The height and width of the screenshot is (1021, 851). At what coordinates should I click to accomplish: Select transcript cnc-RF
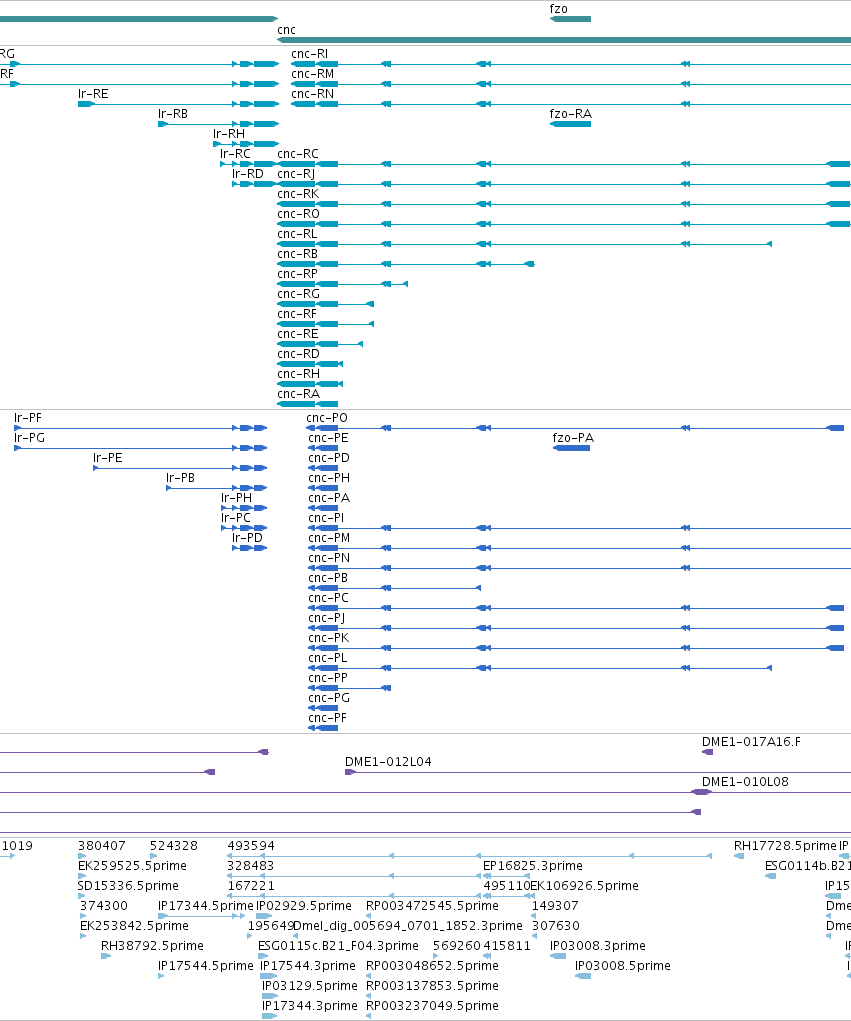coord(297,314)
